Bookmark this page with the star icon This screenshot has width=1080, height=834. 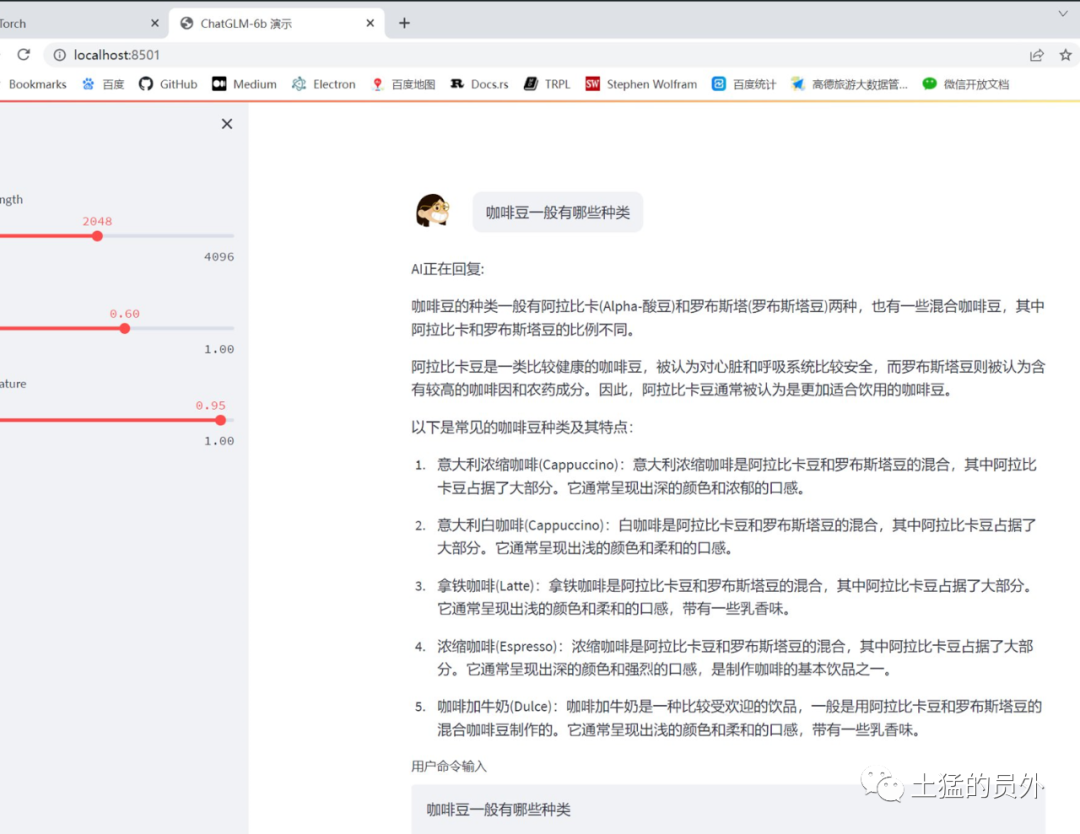click(x=1066, y=55)
